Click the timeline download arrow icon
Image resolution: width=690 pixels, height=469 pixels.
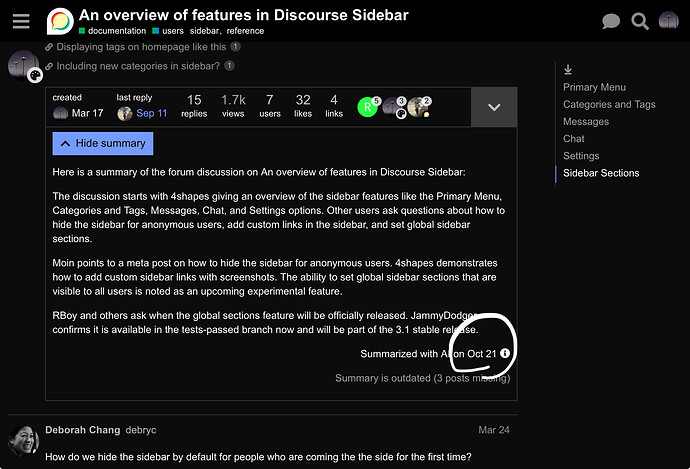tap(568, 69)
